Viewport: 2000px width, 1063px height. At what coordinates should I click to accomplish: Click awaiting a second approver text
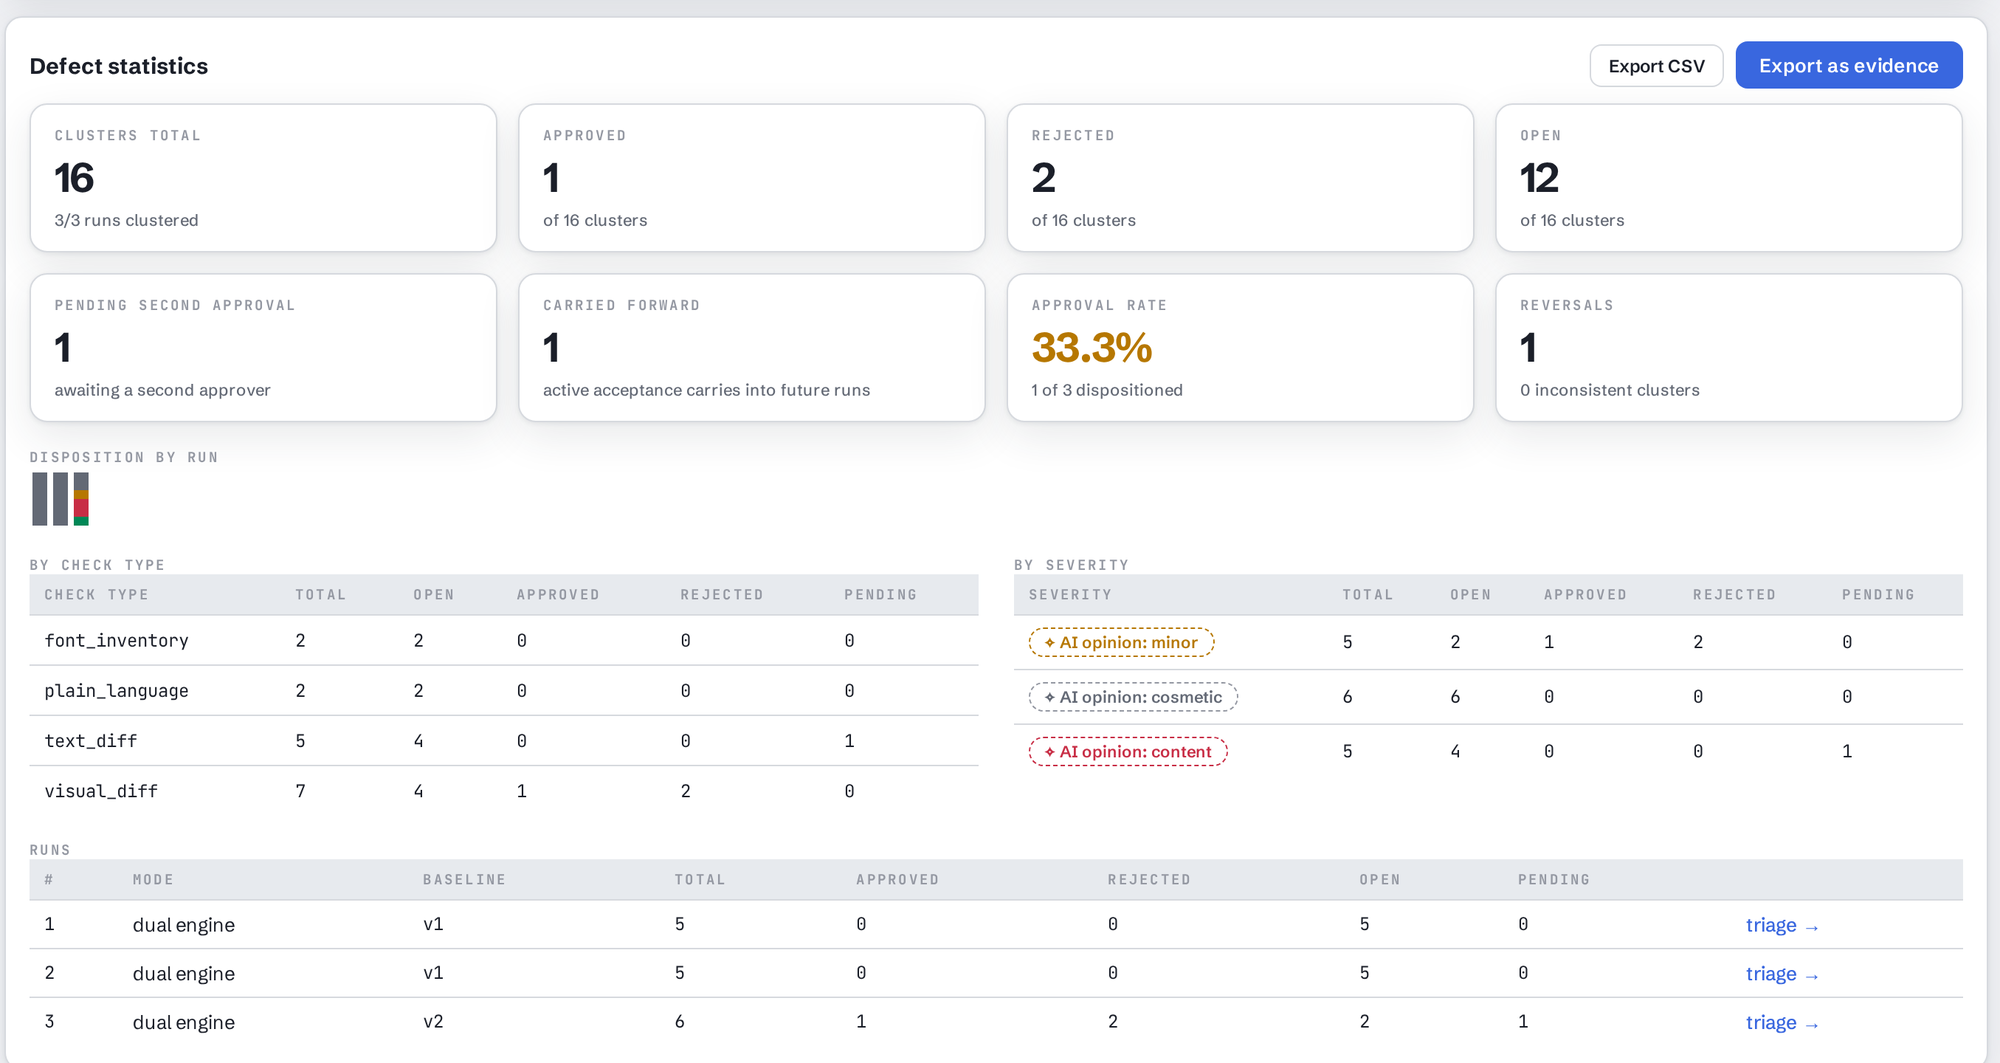(x=162, y=390)
